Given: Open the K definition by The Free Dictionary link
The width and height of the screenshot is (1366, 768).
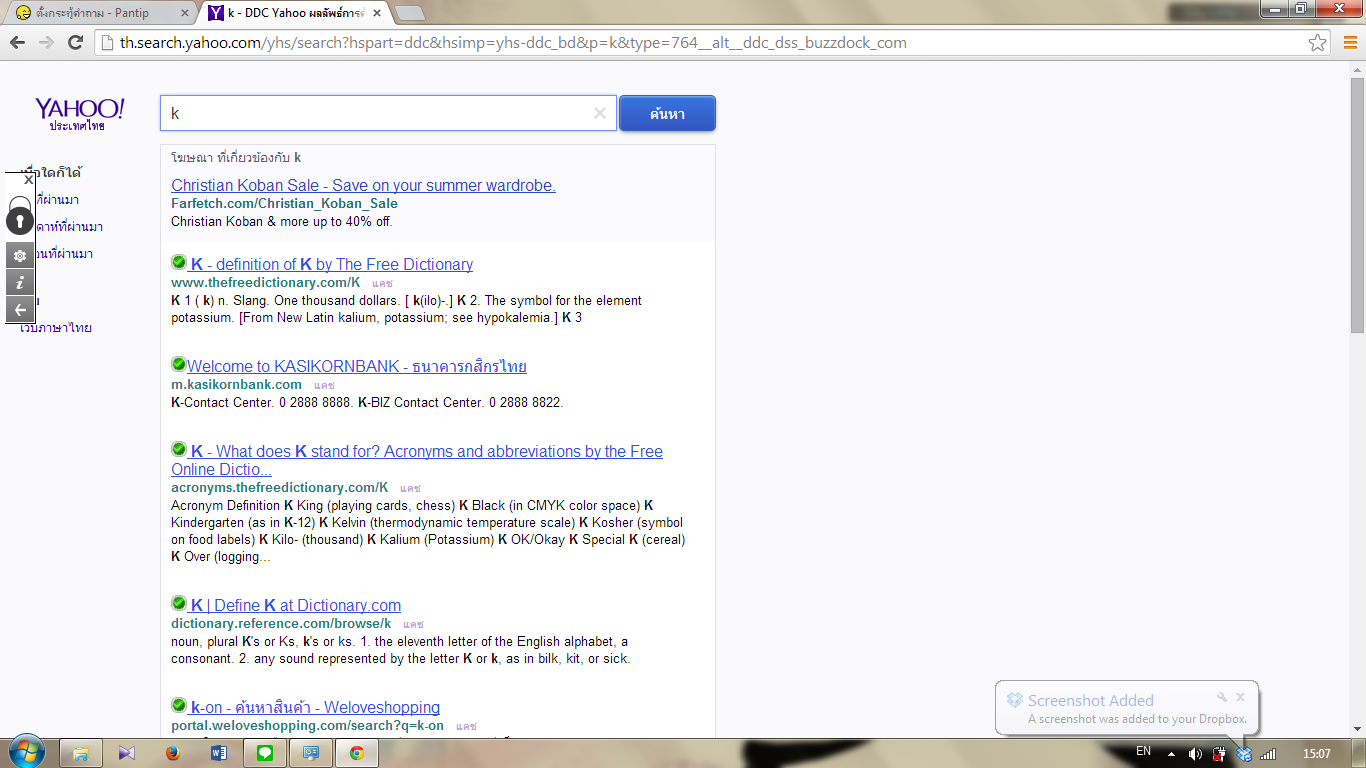Looking at the screenshot, I should 331,264.
